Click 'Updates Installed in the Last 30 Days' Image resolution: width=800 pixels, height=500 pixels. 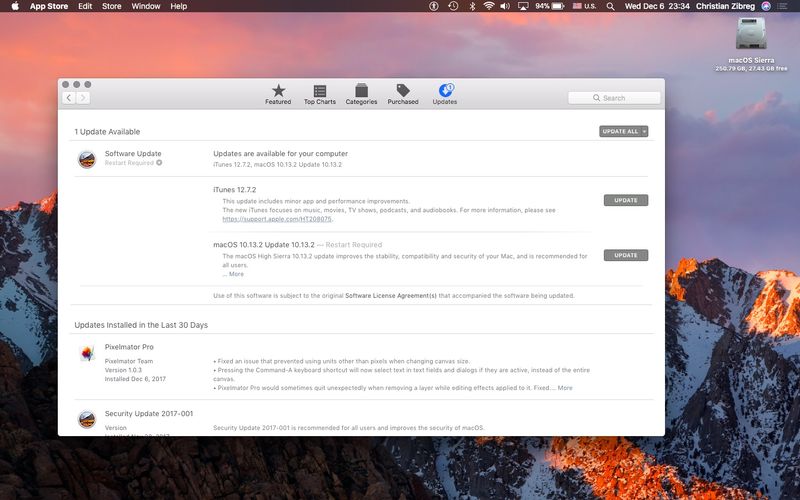(141, 325)
